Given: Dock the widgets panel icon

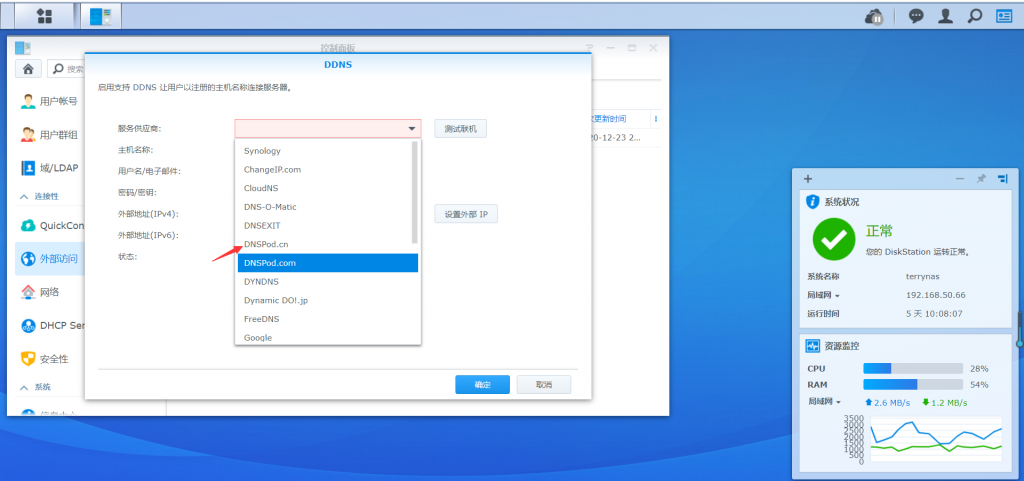Looking at the screenshot, I should (1002, 178).
